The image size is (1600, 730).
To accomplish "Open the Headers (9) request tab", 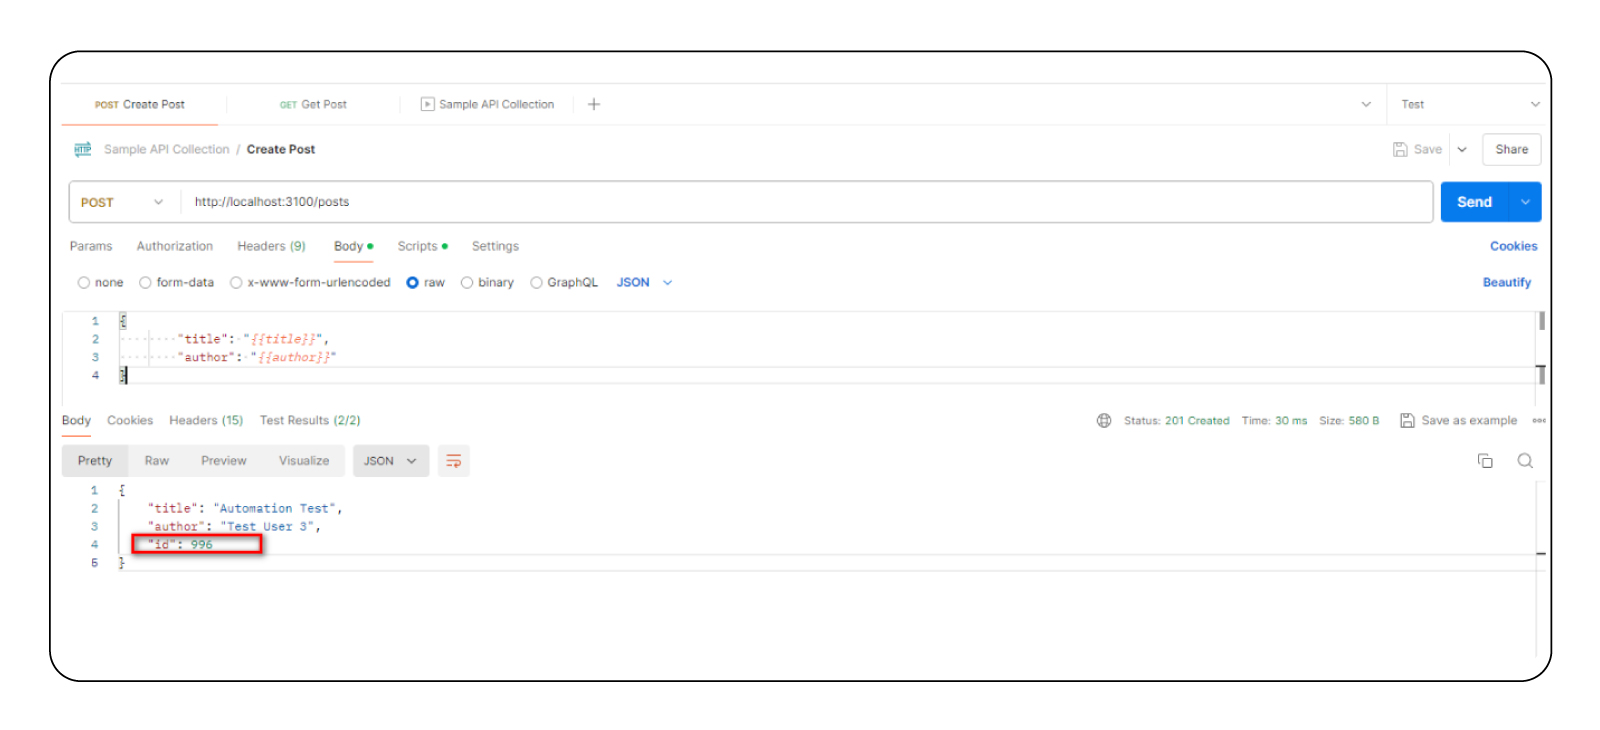I will 271,245.
